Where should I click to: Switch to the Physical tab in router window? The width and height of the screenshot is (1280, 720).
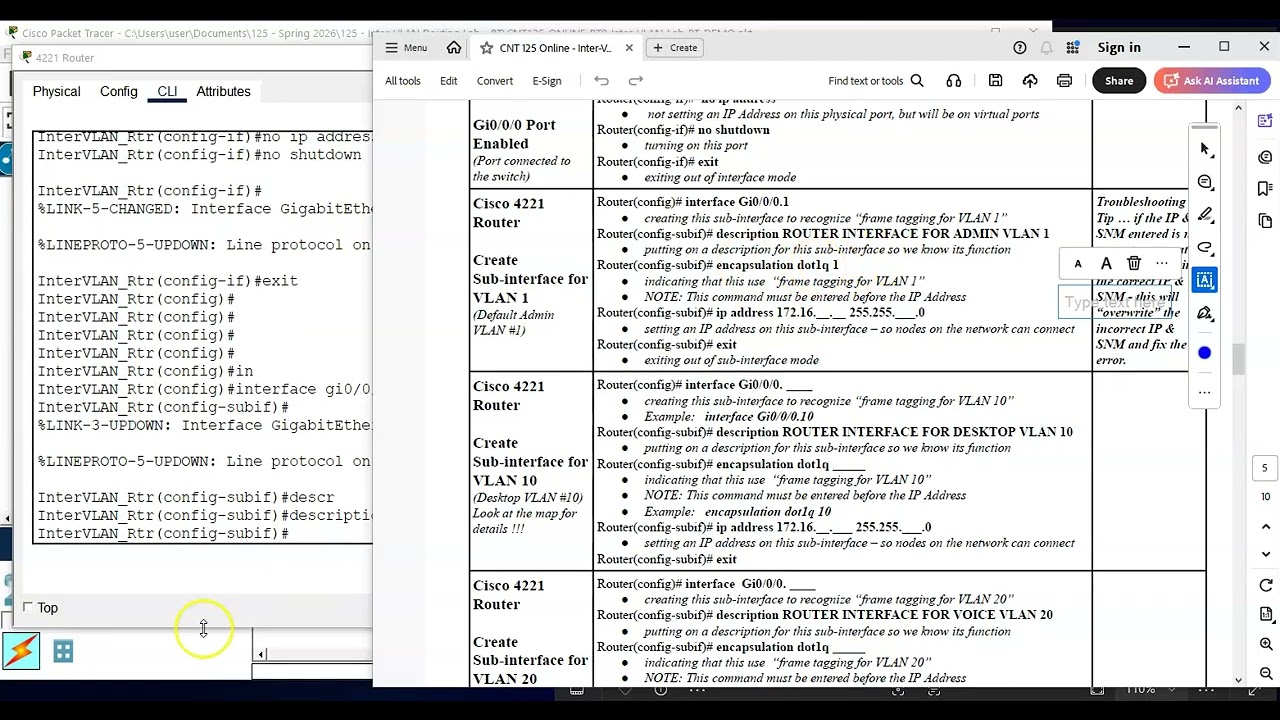[x=56, y=91]
